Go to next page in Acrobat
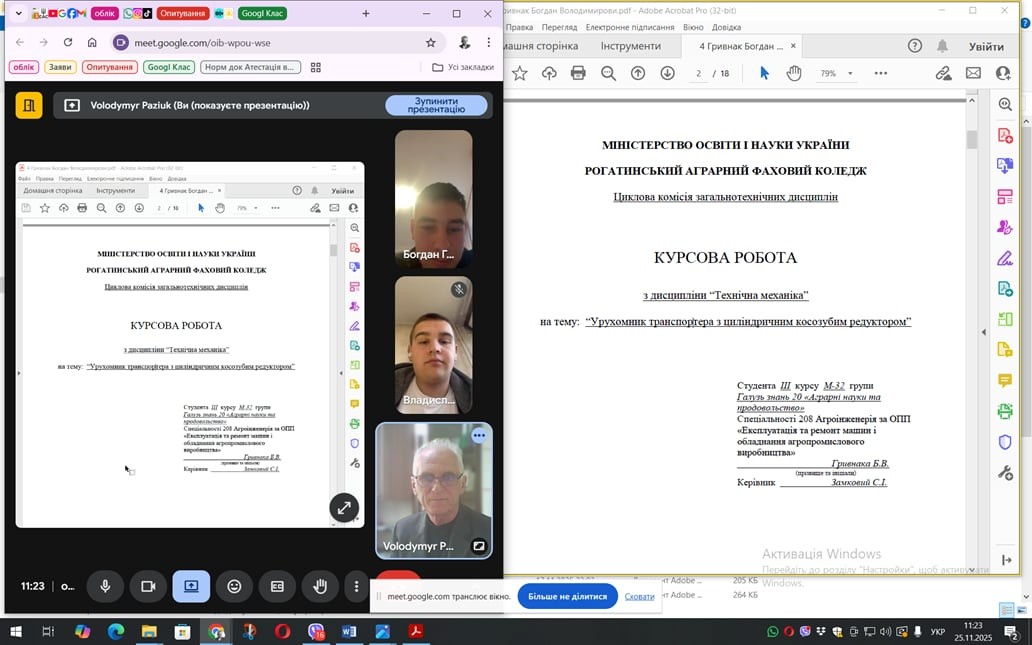Image resolution: width=1032 pixels, height=645 pixels. coord(667,73)
